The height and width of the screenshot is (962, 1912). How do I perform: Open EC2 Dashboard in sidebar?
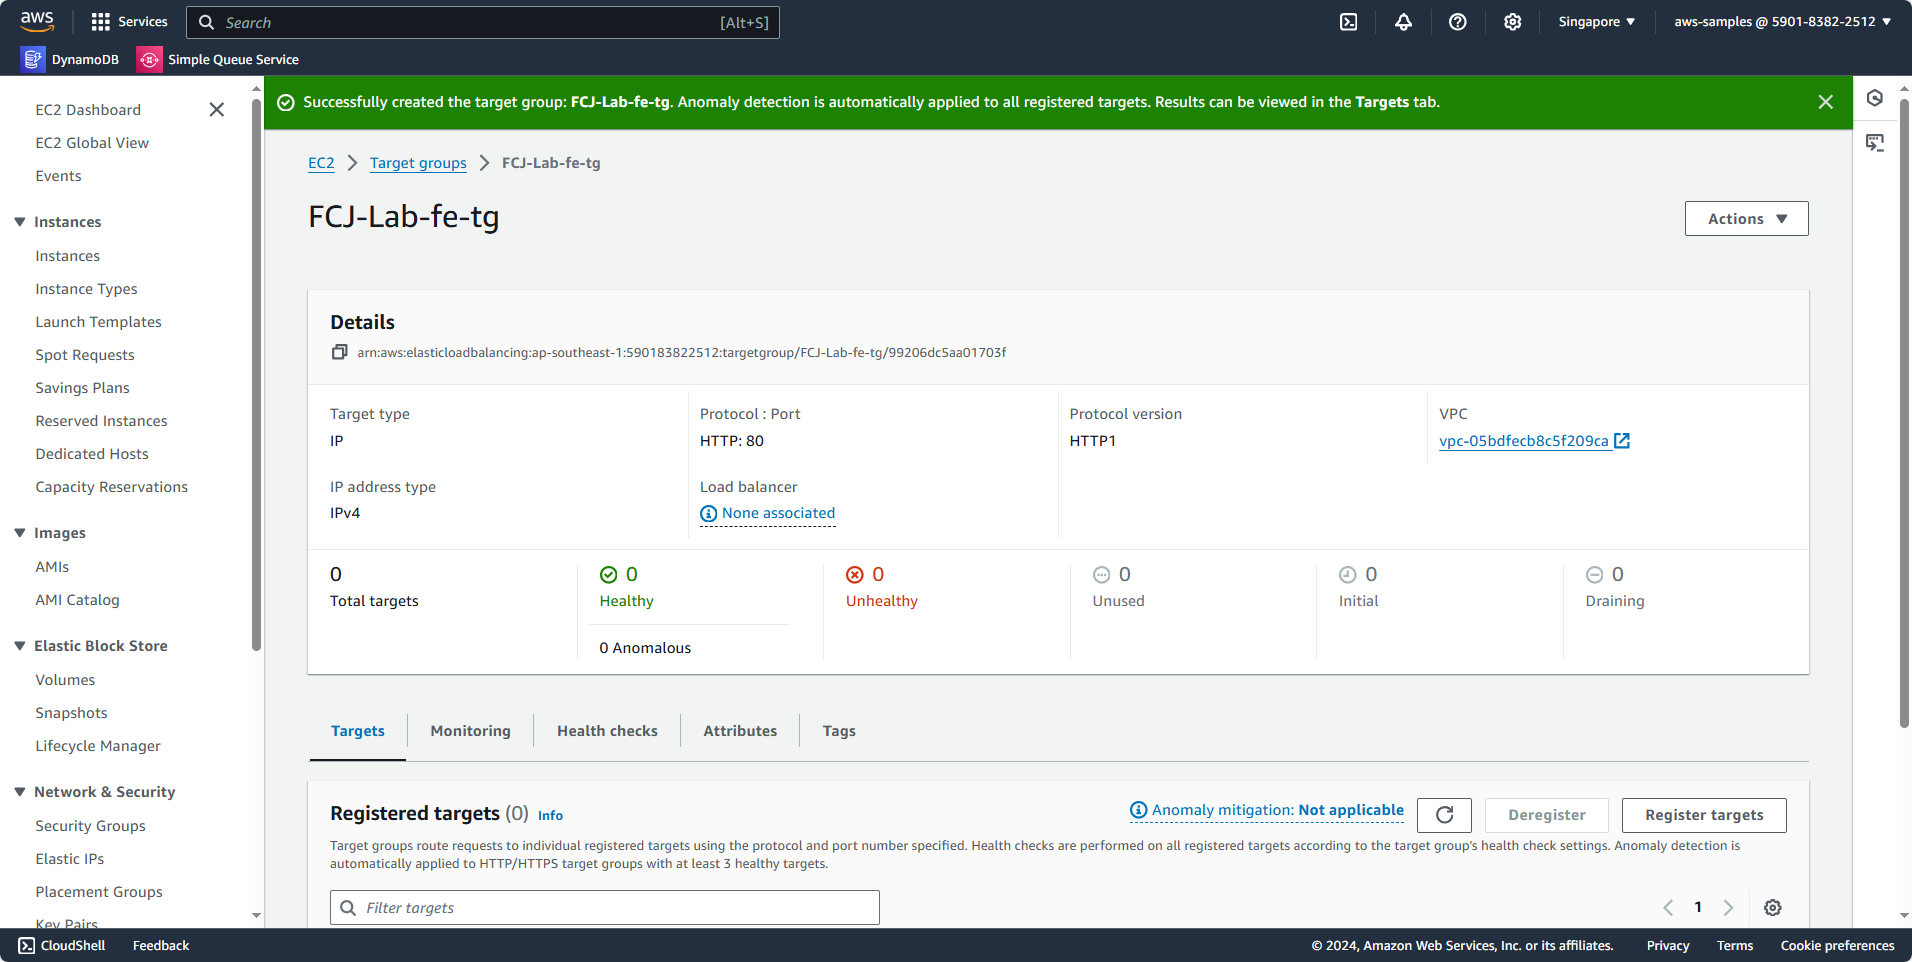click(88, 110)
